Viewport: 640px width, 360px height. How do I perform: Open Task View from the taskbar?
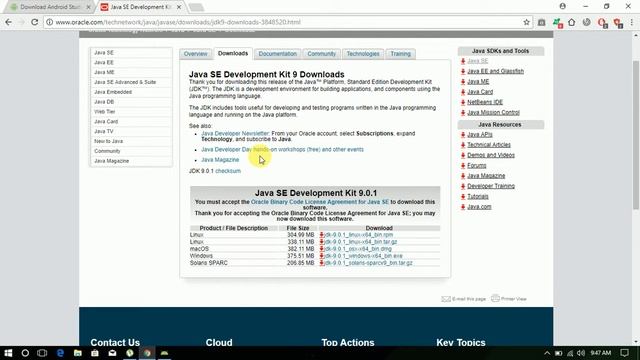[42, 353]
